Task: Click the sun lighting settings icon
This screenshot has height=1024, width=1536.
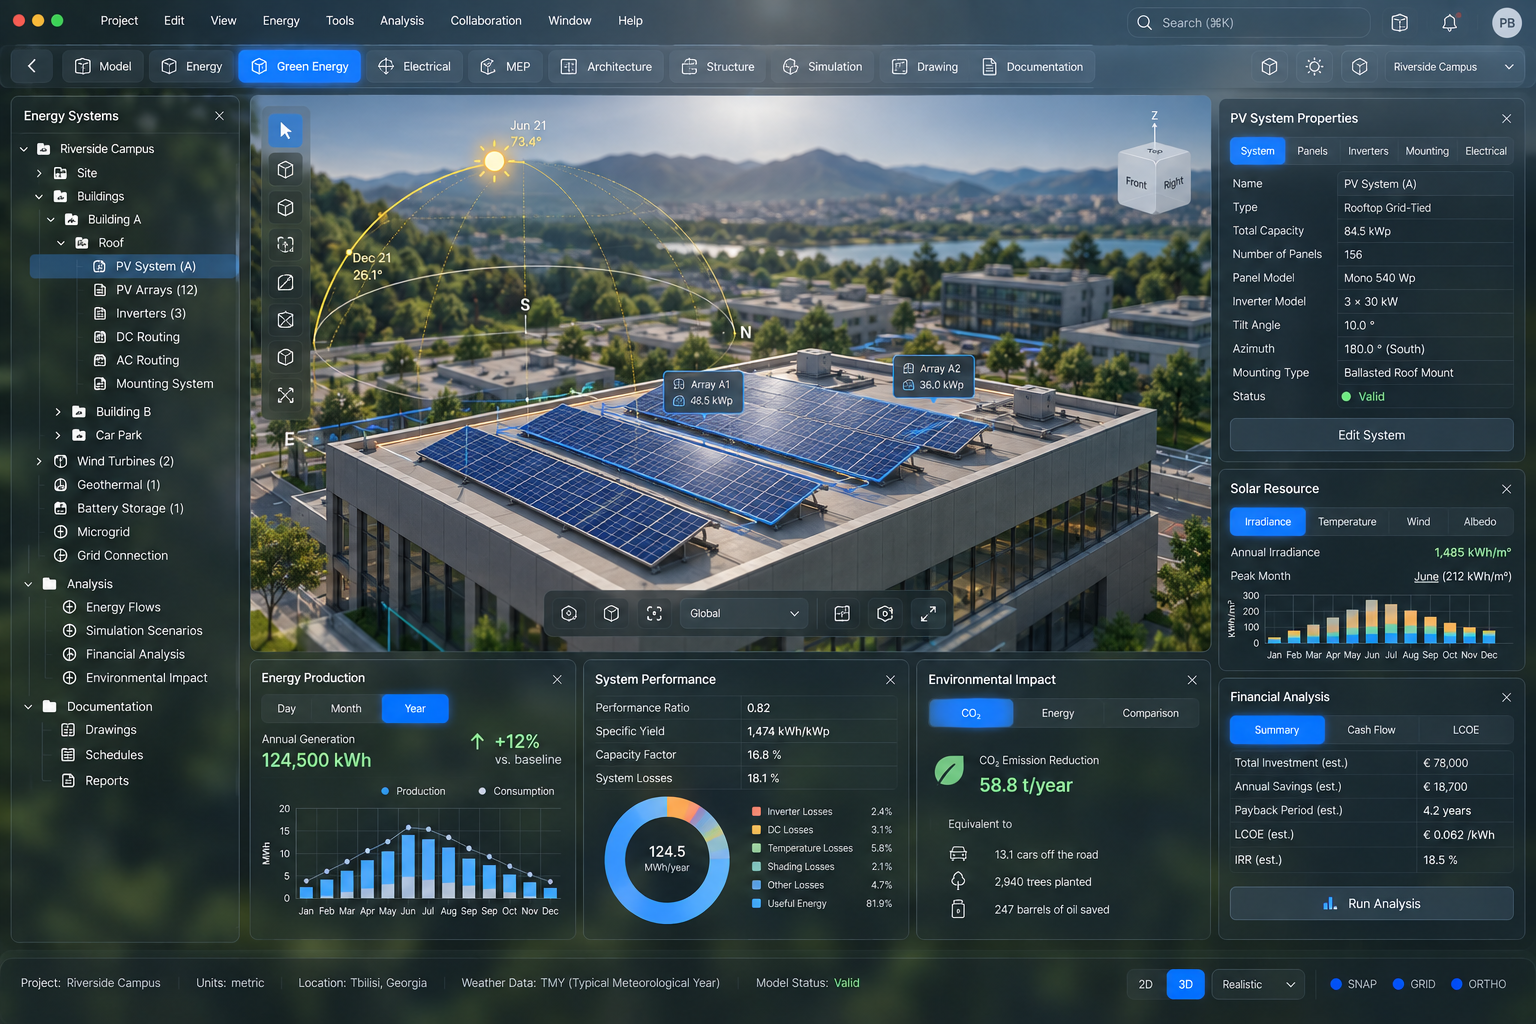Action: click(1314, 67)
